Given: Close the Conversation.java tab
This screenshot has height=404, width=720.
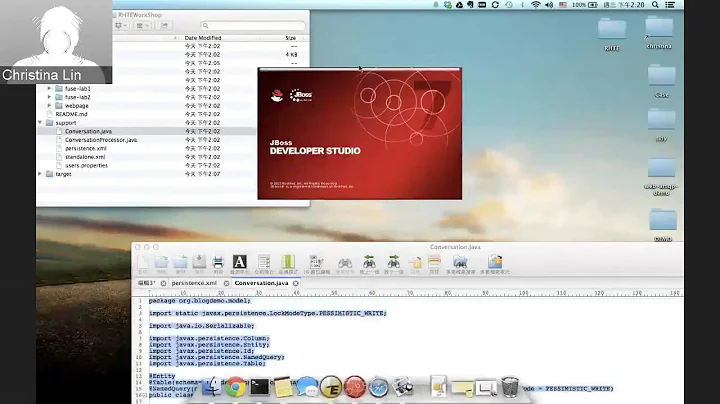Looking at the screenshot, I should (296, 284).
